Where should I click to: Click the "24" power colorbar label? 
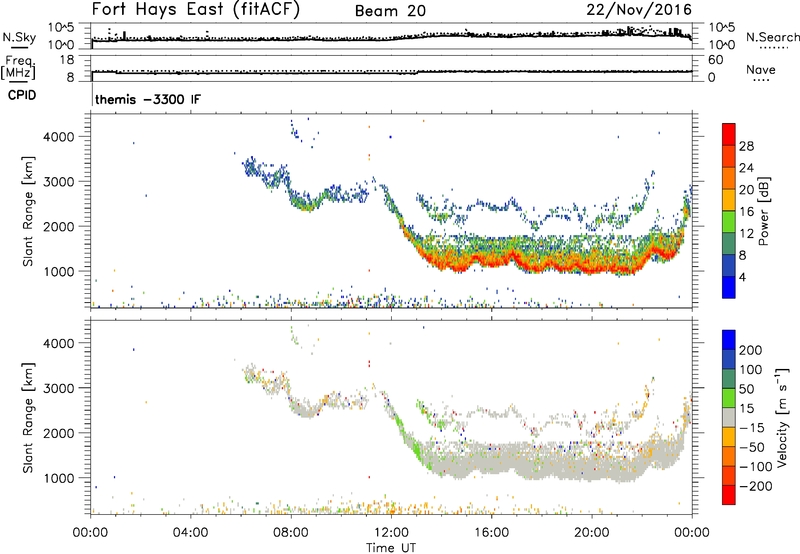click(x=746, y=168)
